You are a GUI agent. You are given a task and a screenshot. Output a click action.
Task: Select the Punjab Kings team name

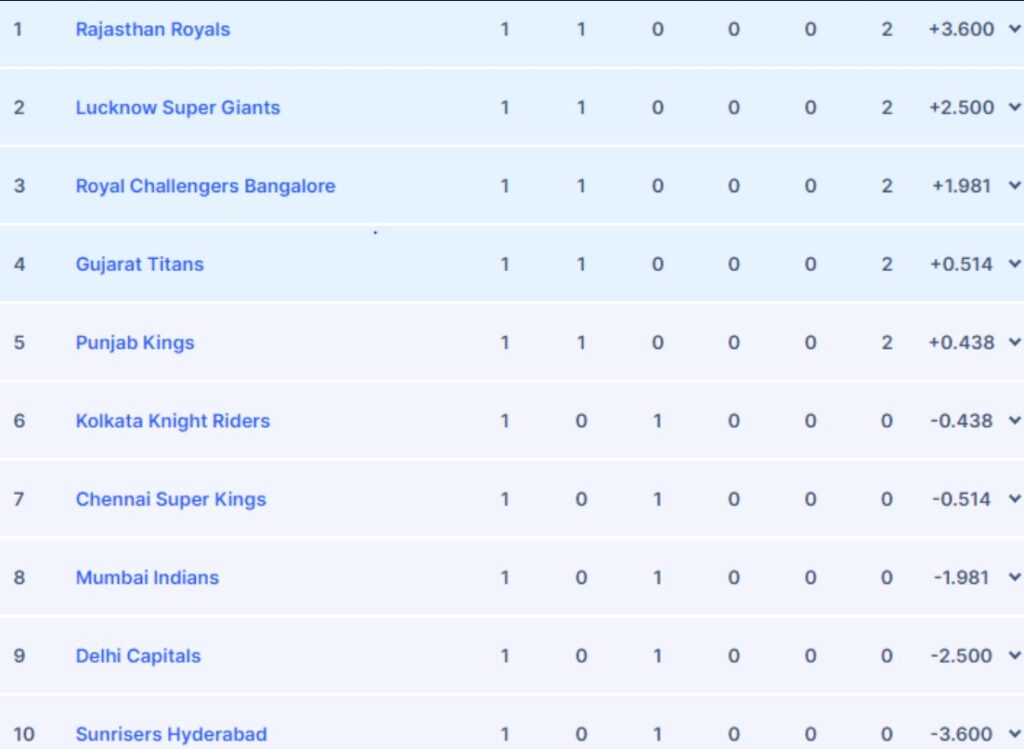click(135, 342)
